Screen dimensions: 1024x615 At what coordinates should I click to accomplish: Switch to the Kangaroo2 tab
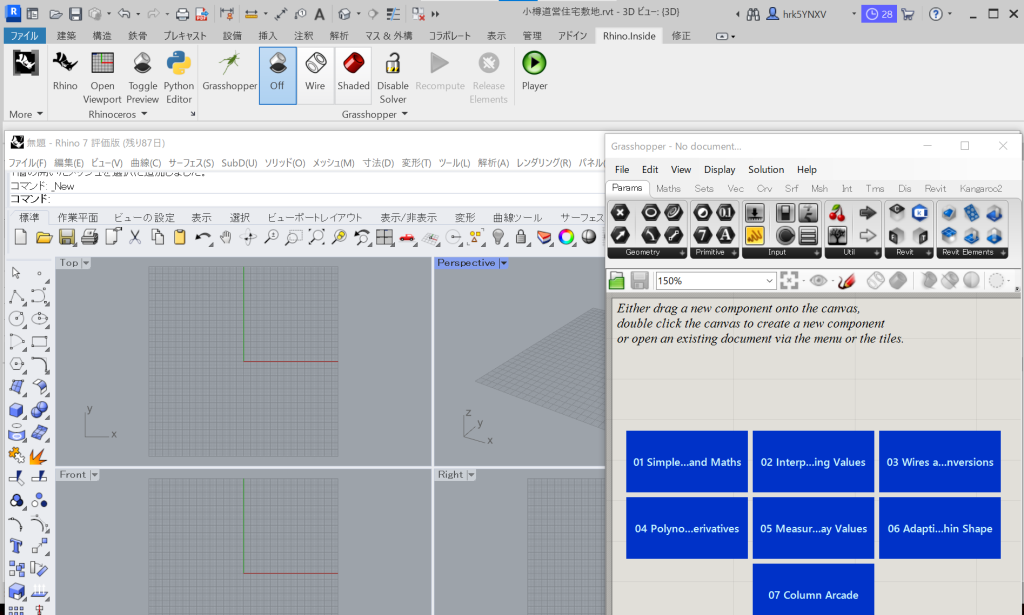(x=981, y=189)
